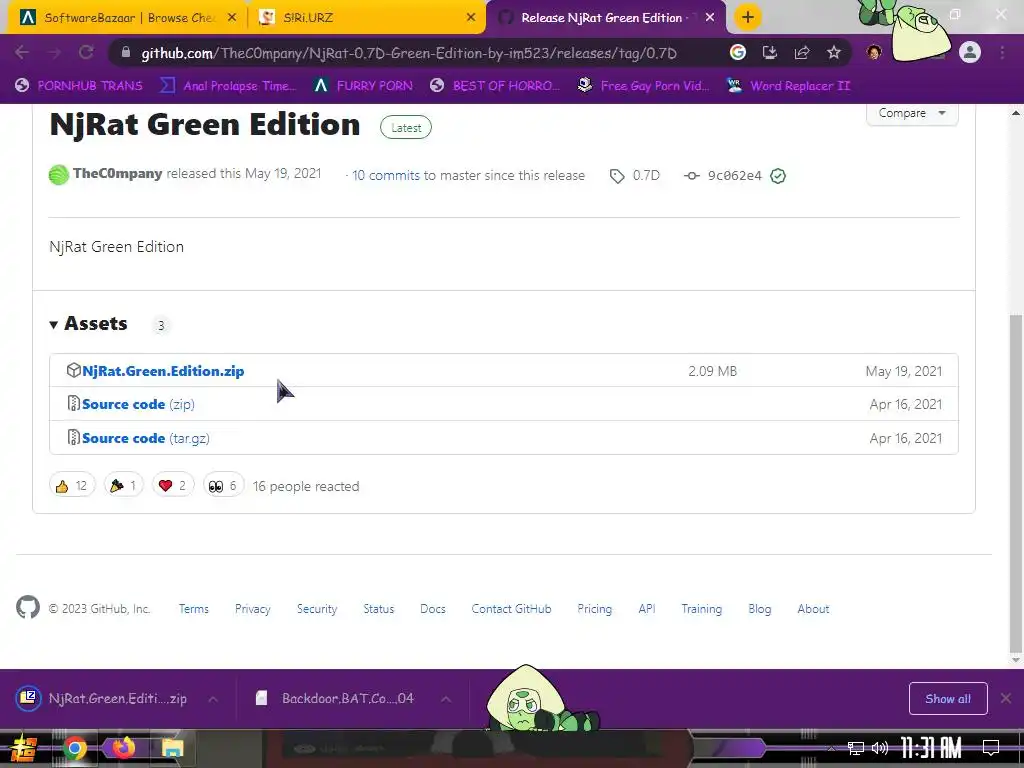This screenshot has height=768, width=1024.
Task: Open the Status footer link
Action: point(379,609)
